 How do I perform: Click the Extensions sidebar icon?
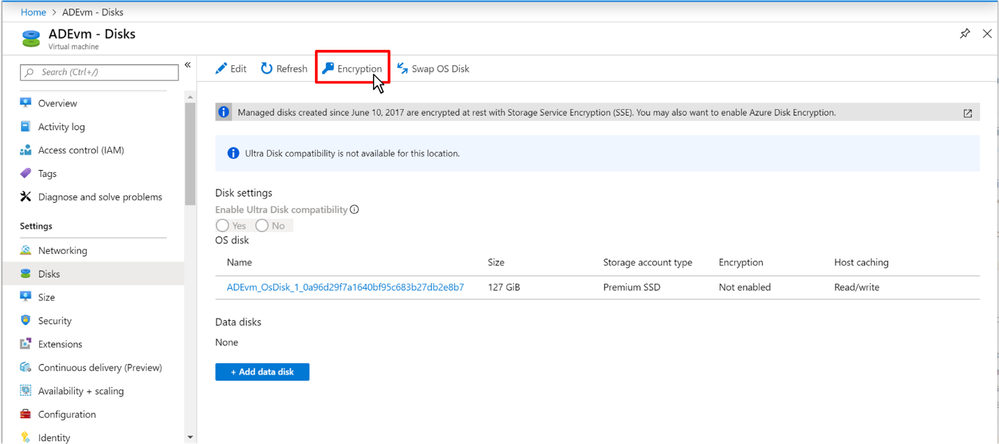pos(25,344)
